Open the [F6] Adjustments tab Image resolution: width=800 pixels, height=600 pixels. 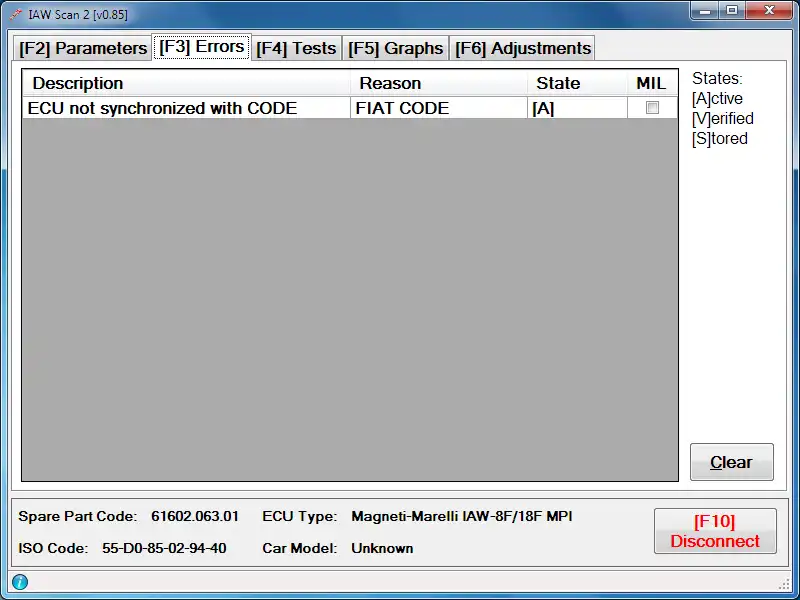tap(522, 48)
